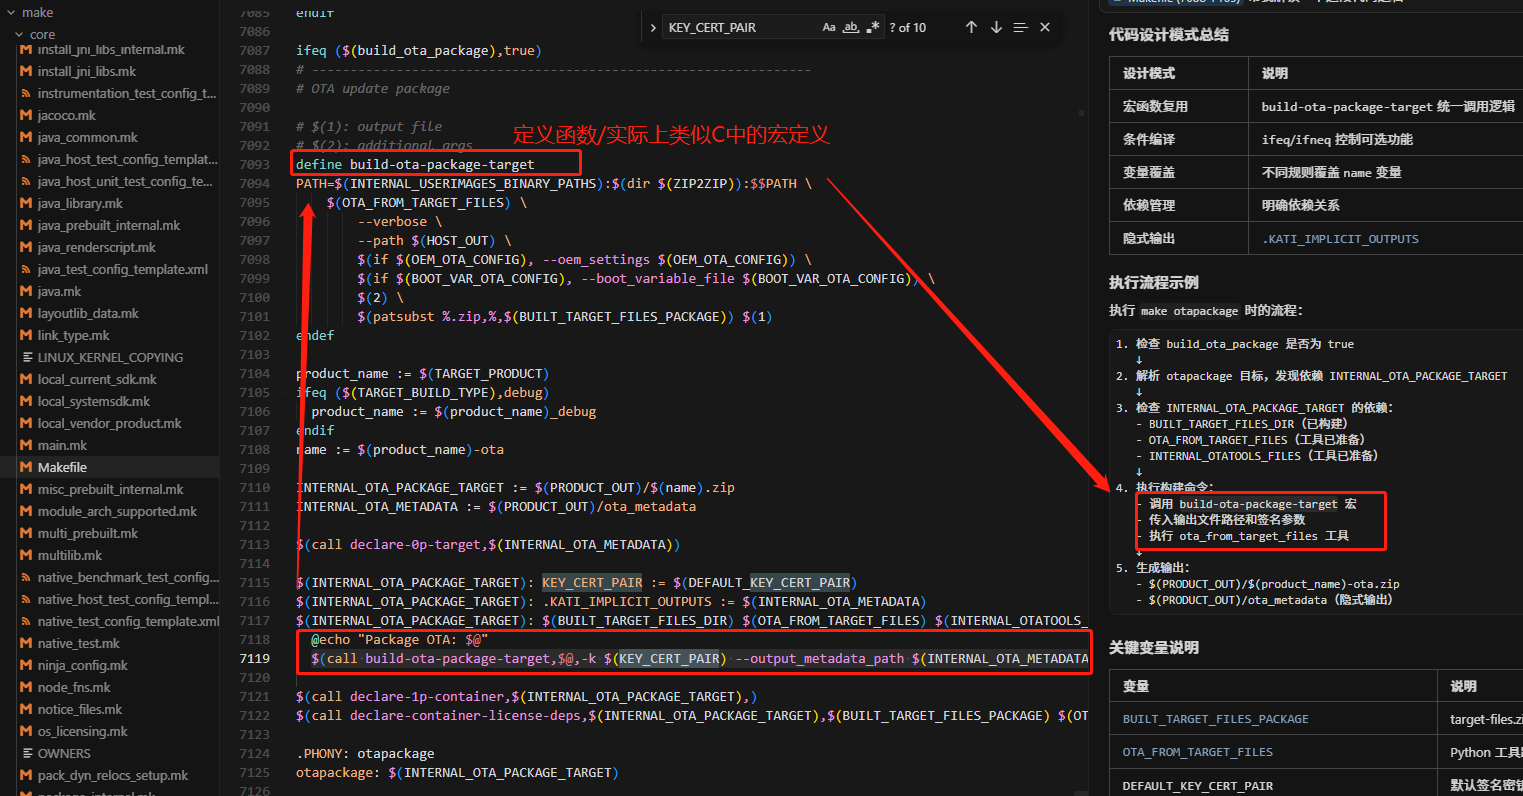
Task: Click the XML icon beside java_test_config_template.xml
Action: click(26, 269)
